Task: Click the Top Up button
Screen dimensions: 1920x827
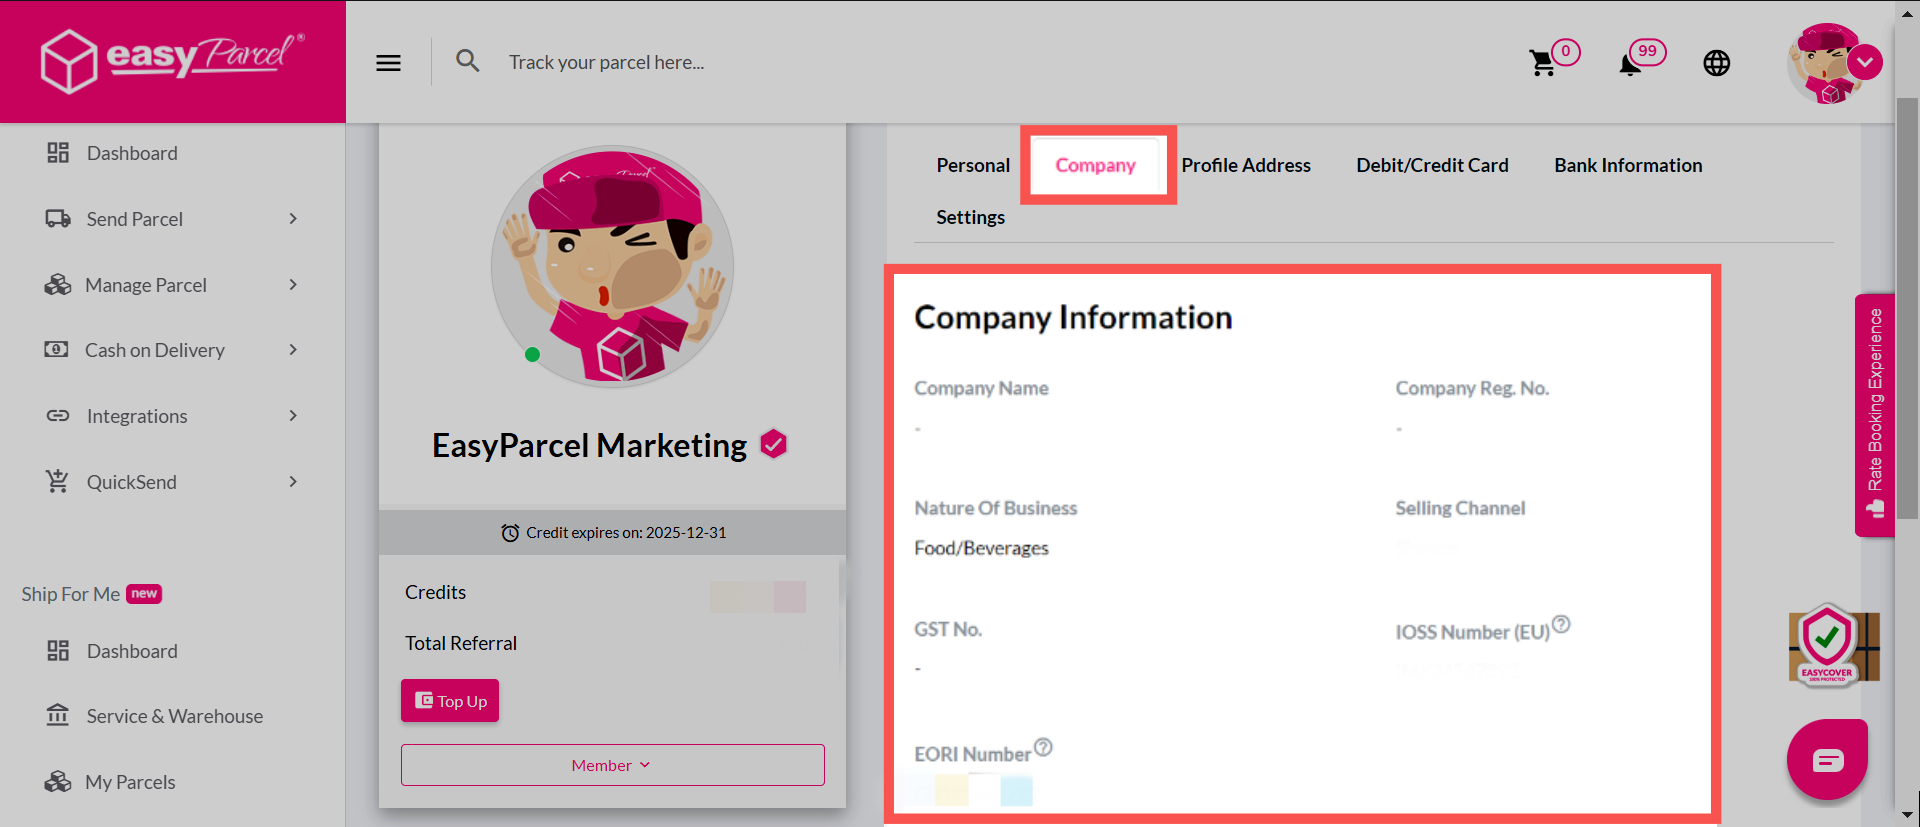Action: coord(450,701)
